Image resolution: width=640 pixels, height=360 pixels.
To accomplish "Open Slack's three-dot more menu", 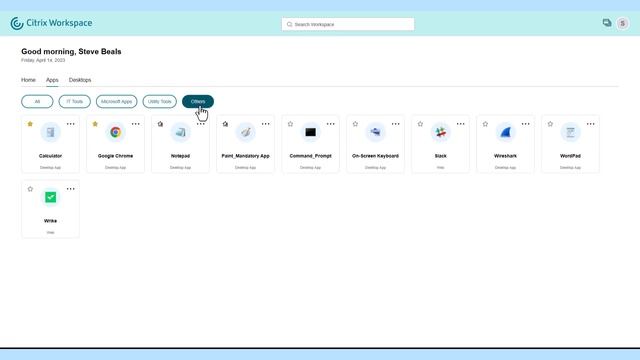I will point(460,124).
